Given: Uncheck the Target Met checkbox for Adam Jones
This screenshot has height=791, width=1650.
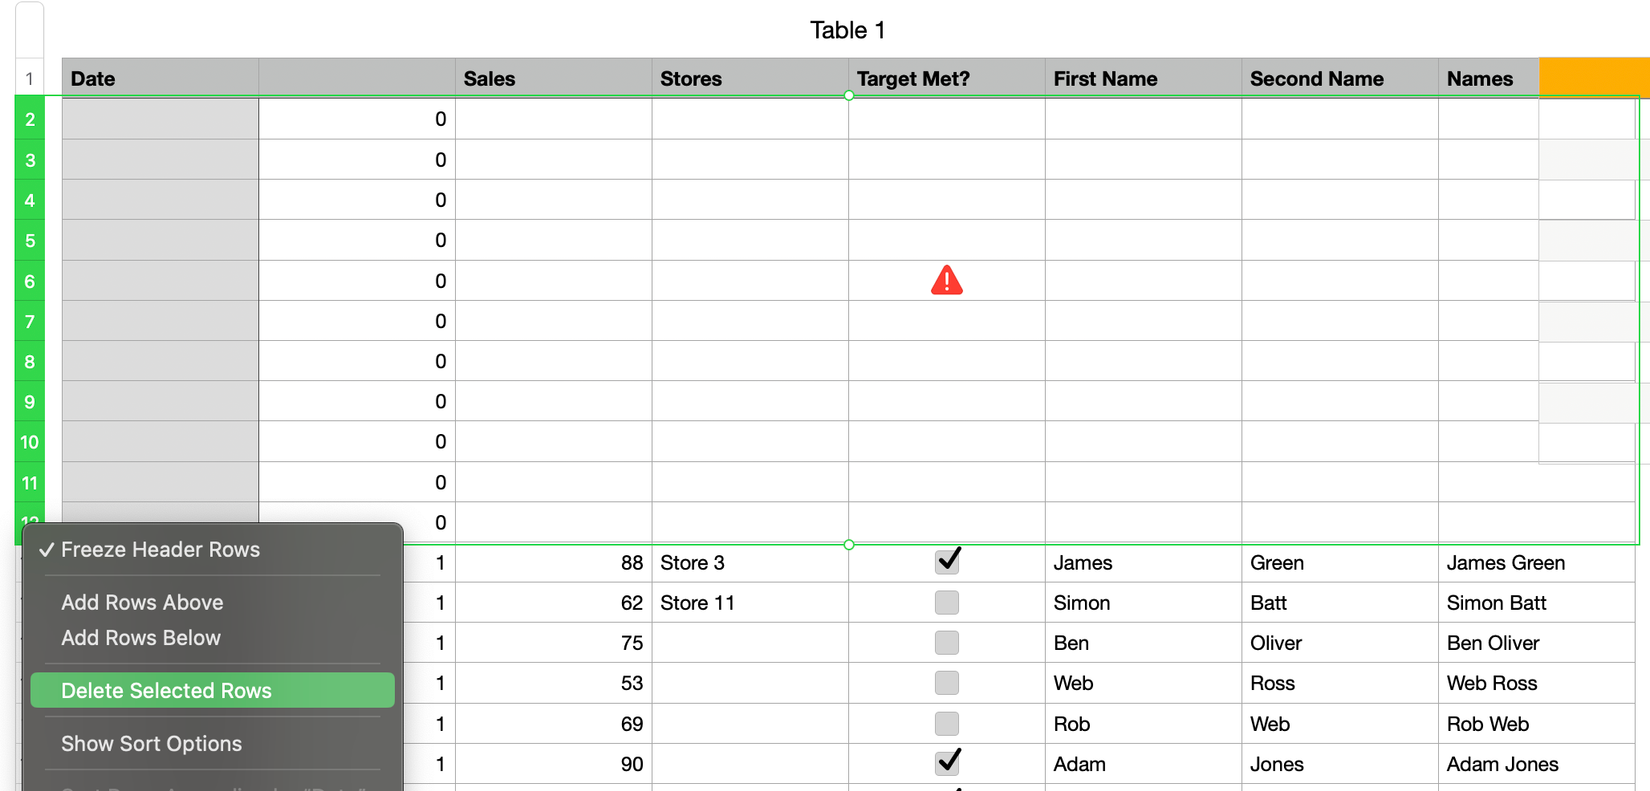Looking at the screenshot, I should (x=947, y=763).
